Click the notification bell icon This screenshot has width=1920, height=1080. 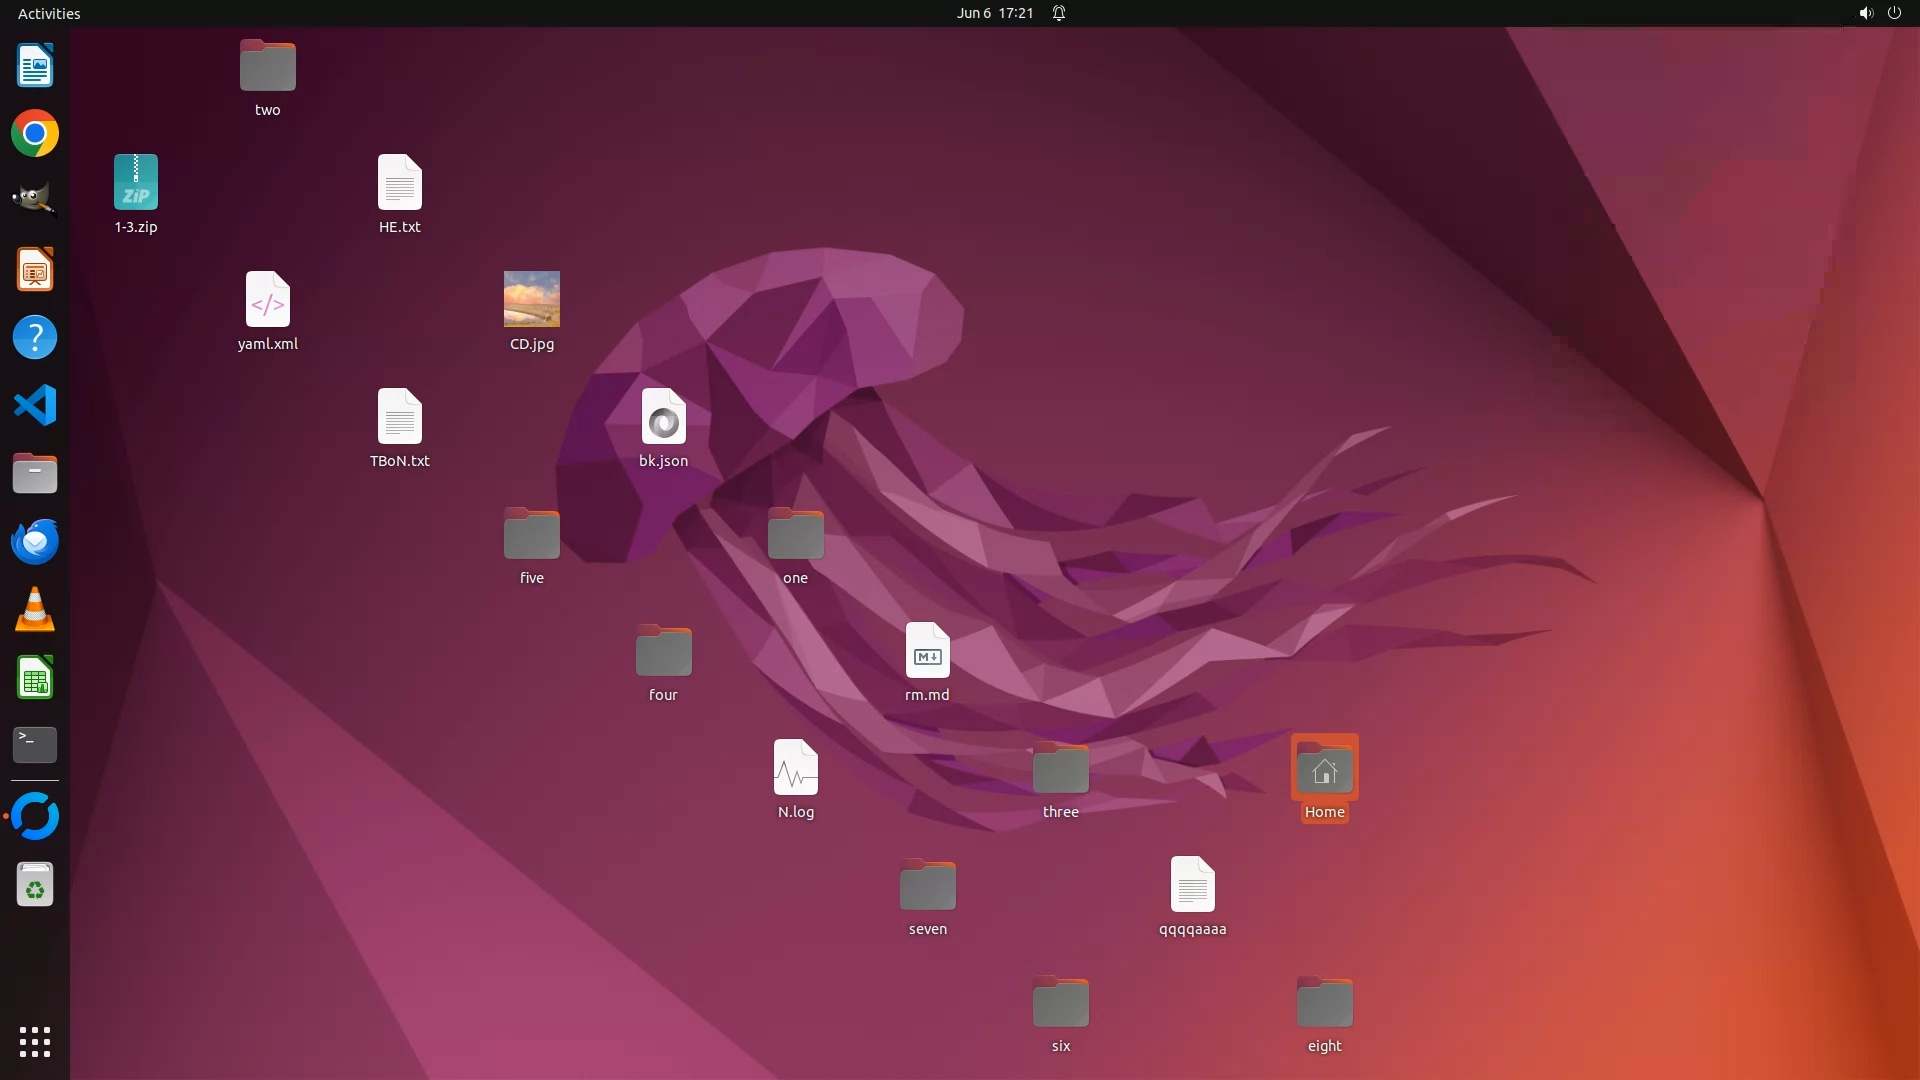(x=1059, y=13)
